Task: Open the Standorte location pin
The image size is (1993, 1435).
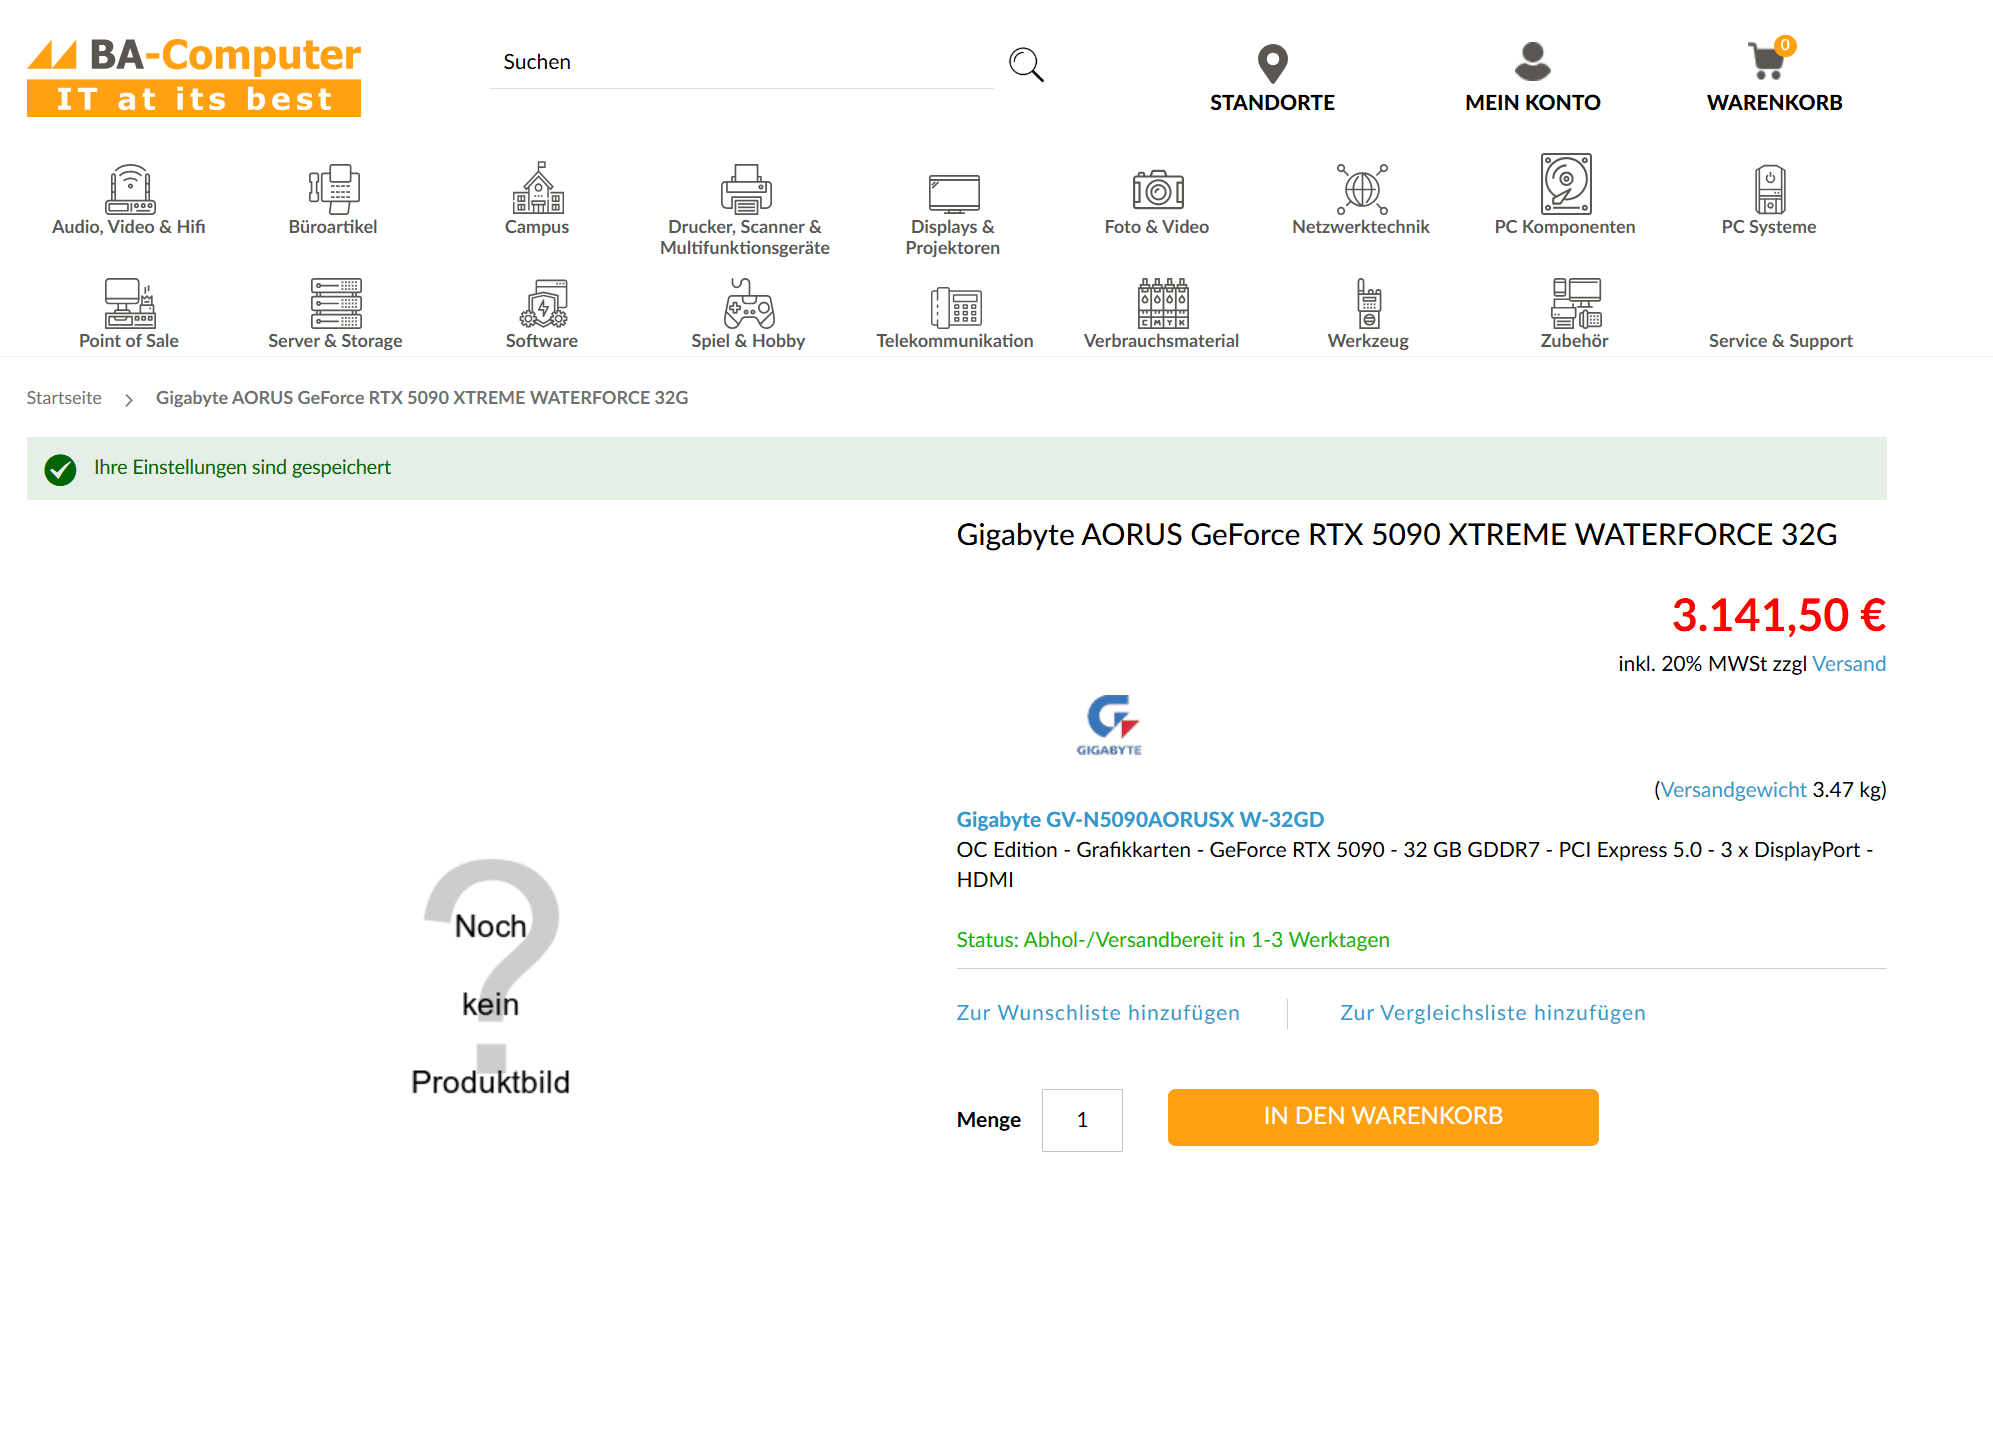Action: 1272,64
